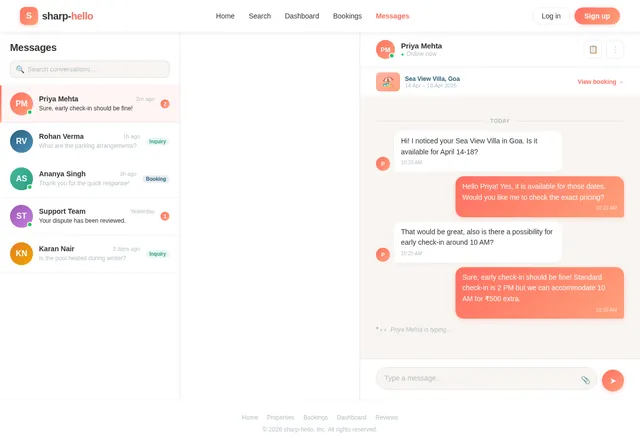Click the Sea View Villa thumbnail

click(x=388, y=82)
